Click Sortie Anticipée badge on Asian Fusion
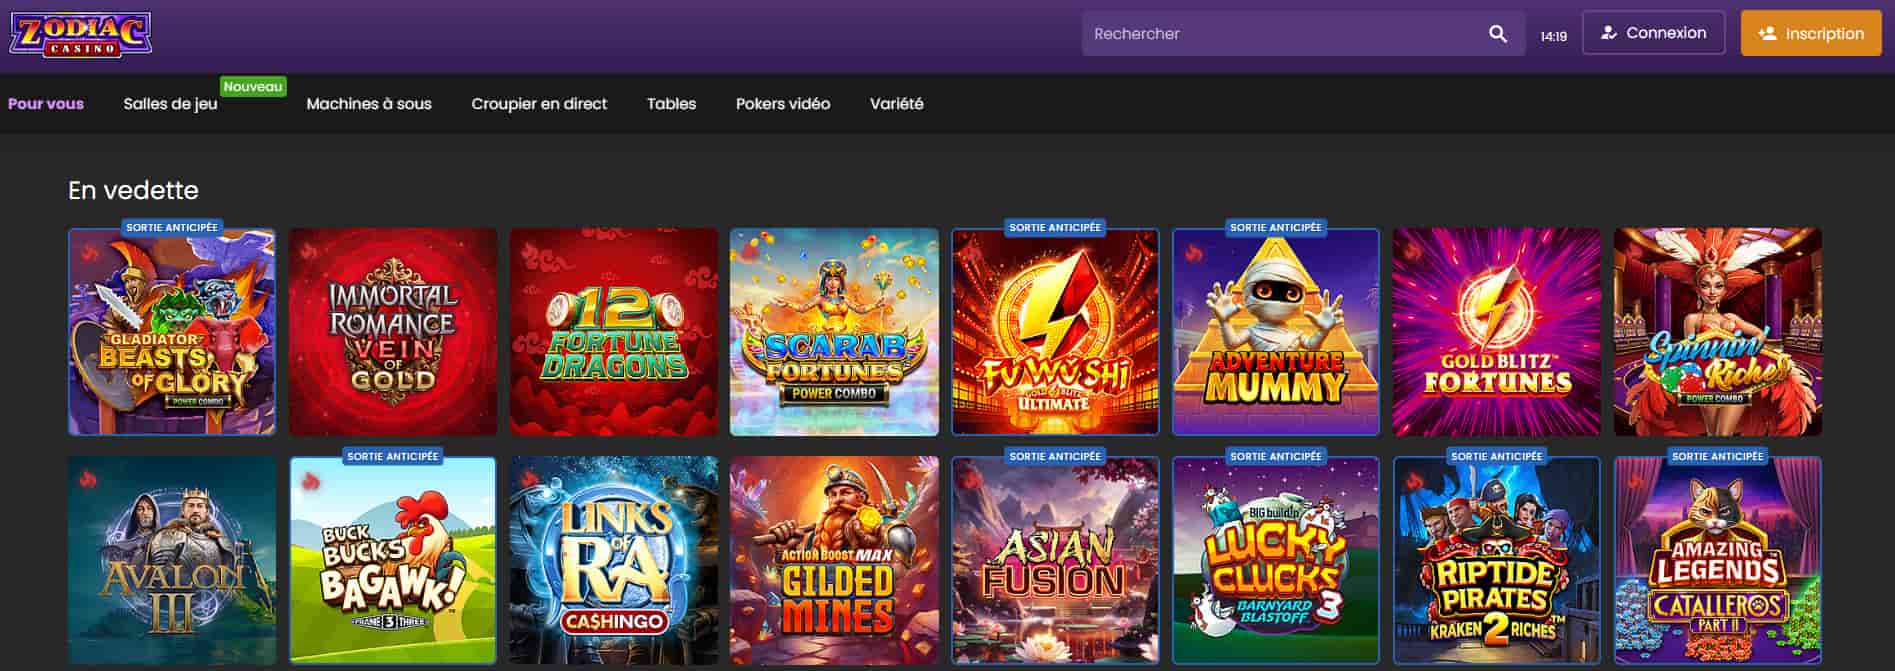 click(1055, 456)
